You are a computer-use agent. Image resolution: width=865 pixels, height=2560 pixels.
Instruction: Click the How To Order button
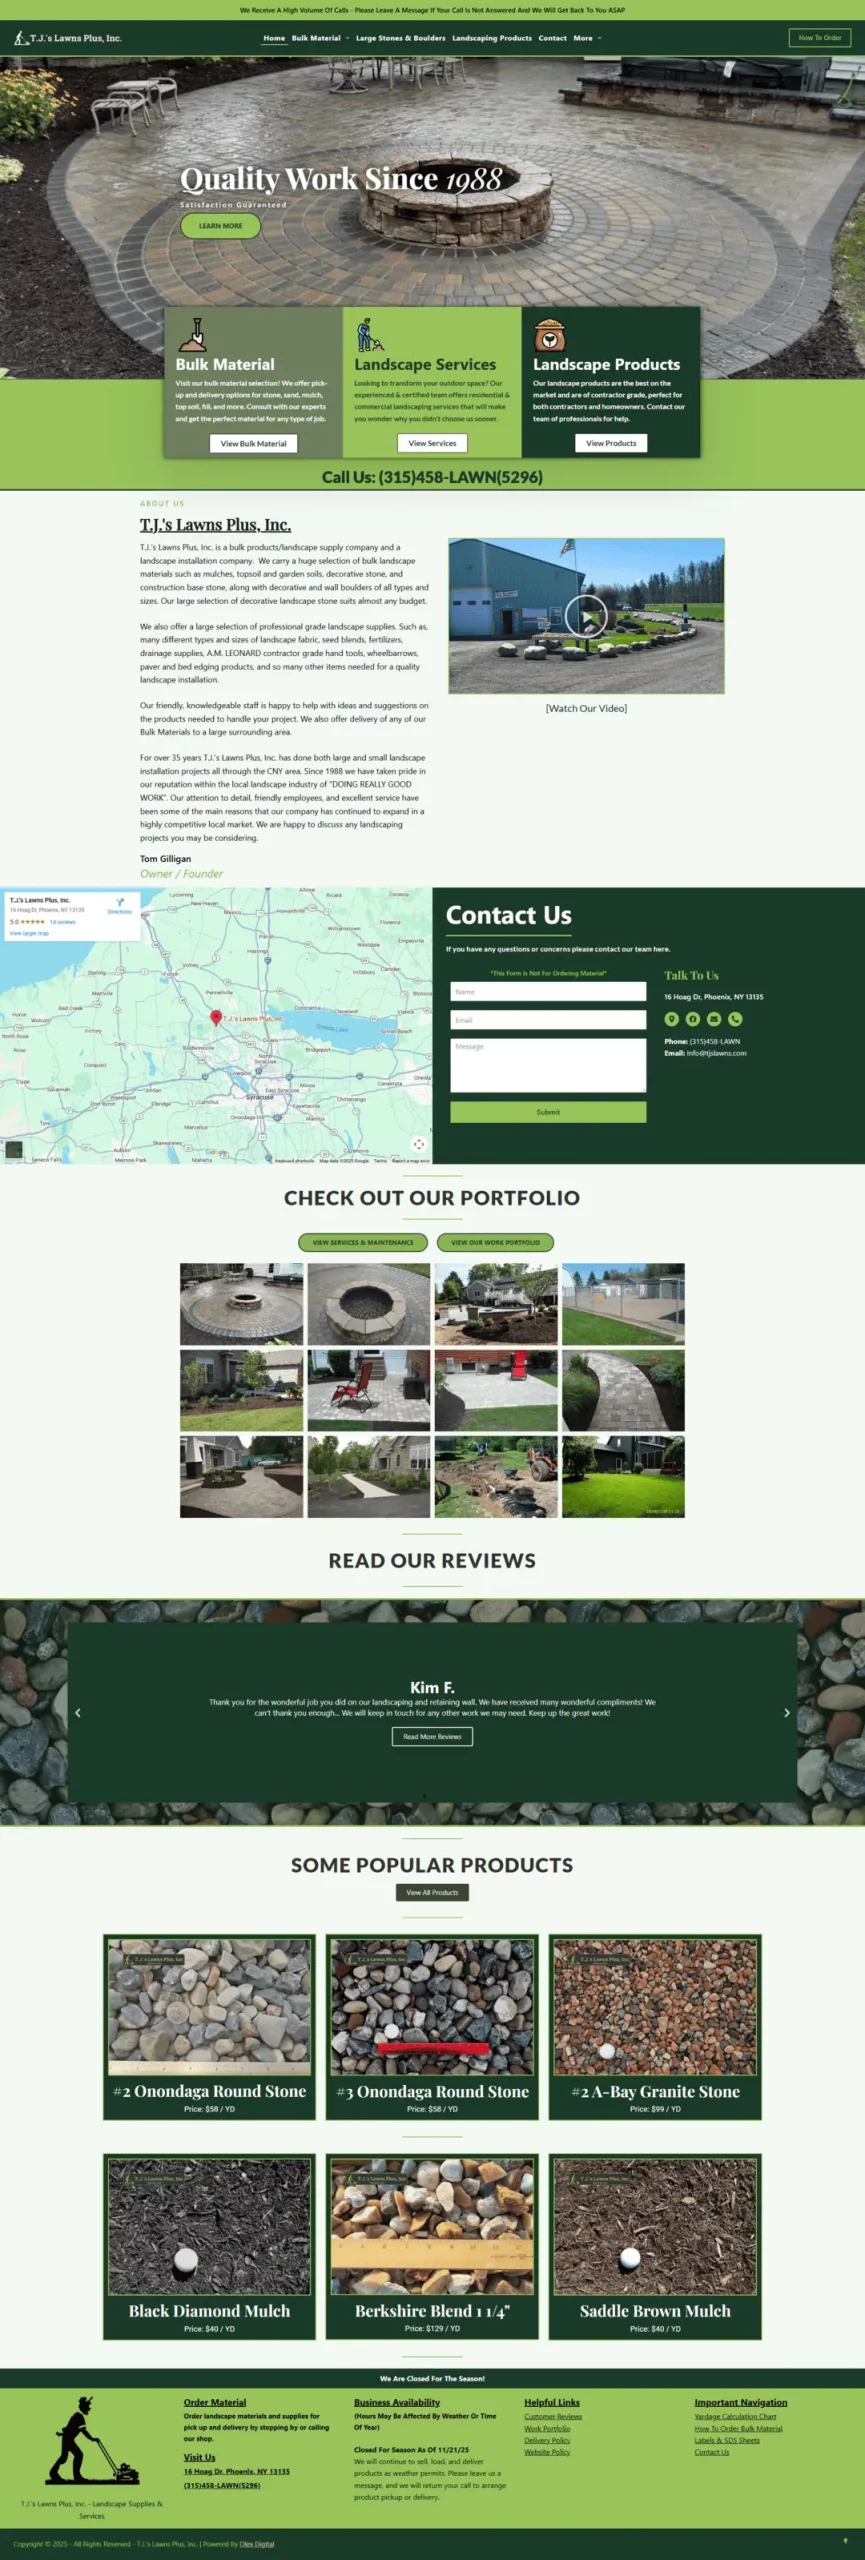point(819,38)
